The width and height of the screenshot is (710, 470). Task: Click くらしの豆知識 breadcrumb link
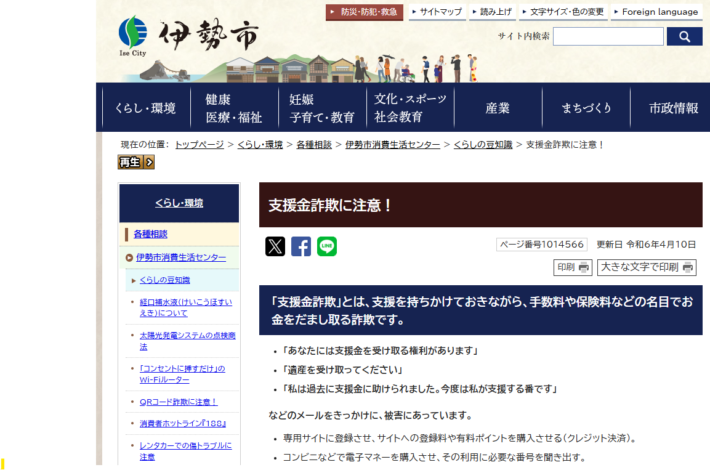point(483,144)
